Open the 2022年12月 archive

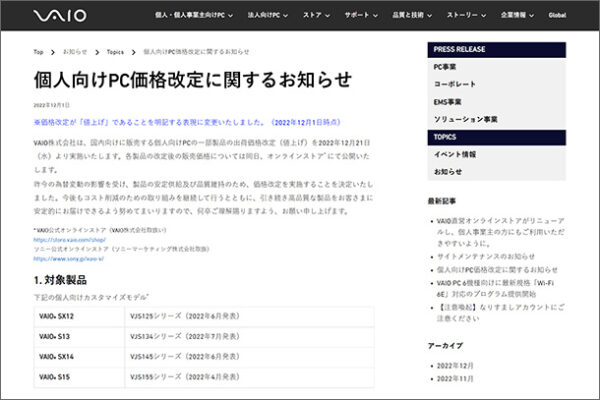tap(455, 366)
